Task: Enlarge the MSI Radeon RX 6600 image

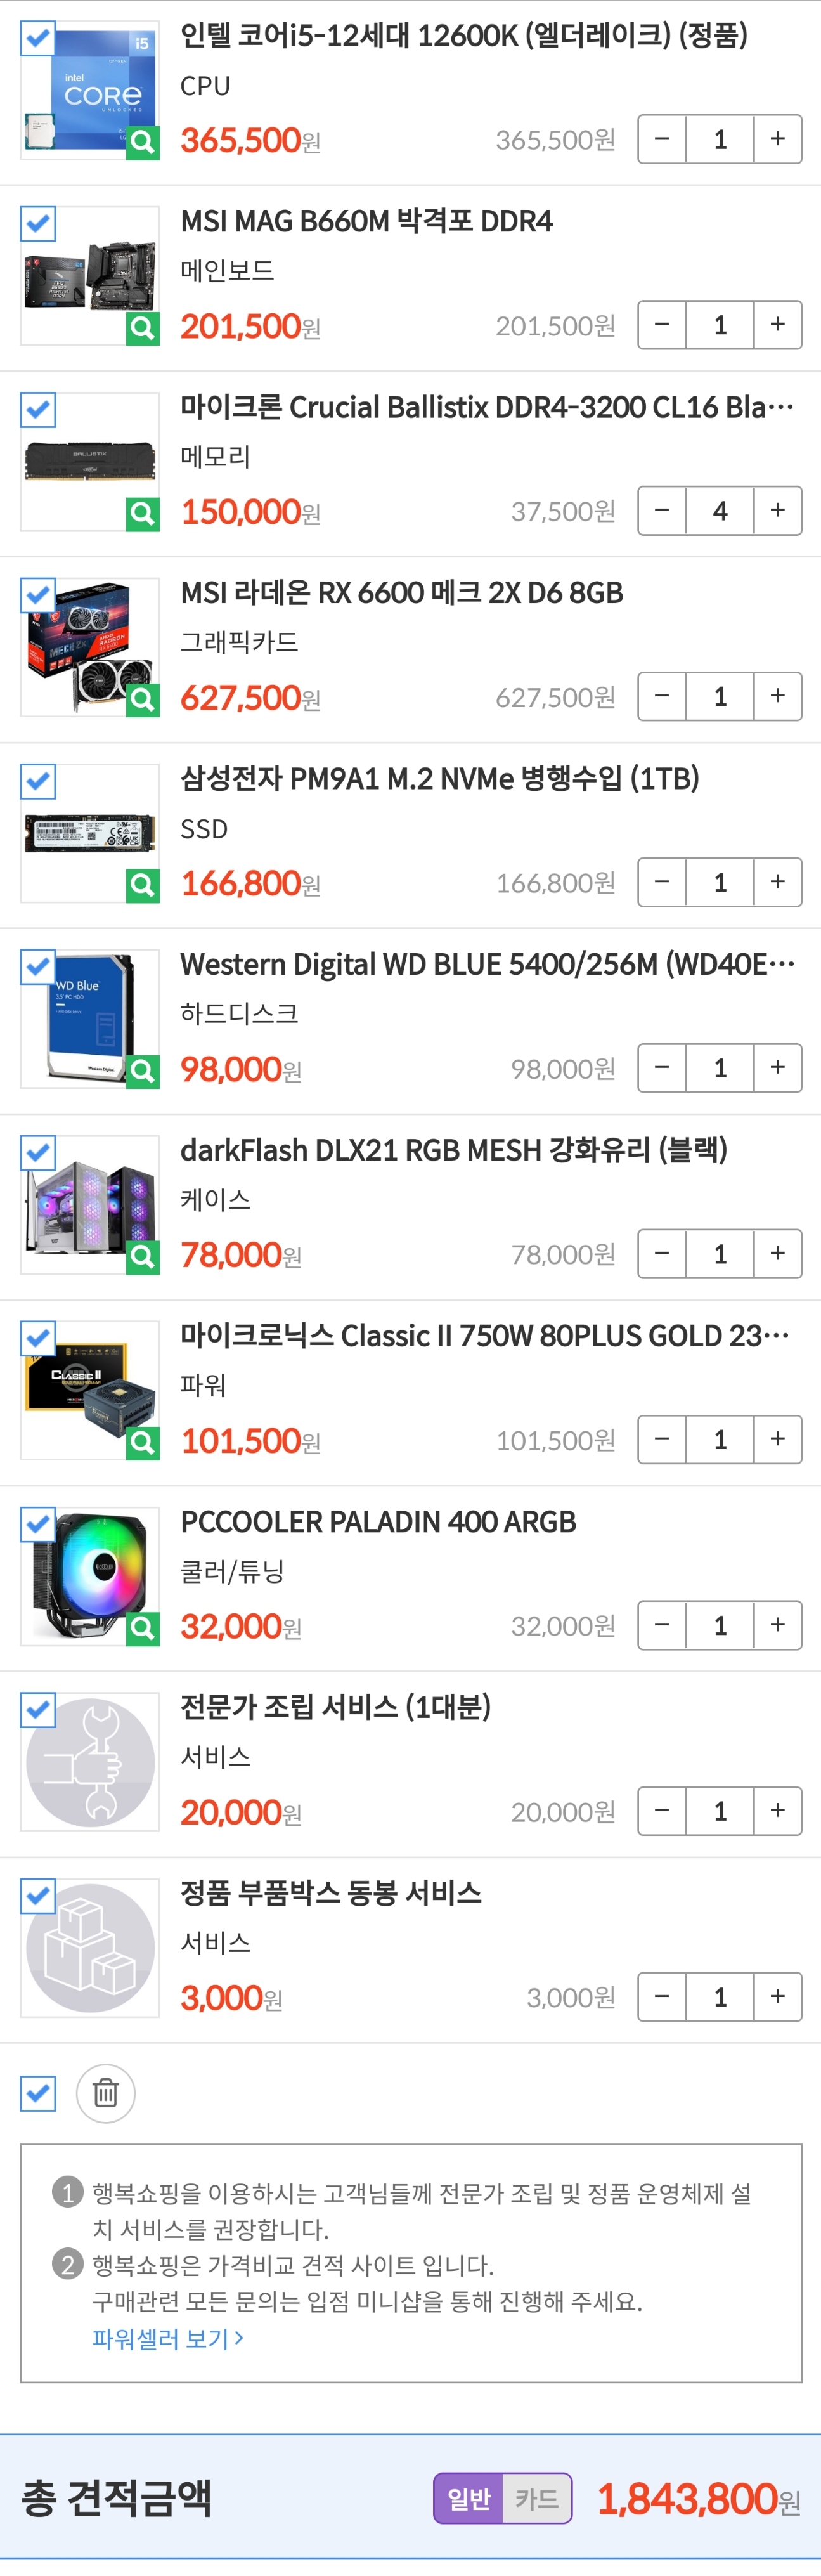Action: pyautogui.click(x=143, y=699)
